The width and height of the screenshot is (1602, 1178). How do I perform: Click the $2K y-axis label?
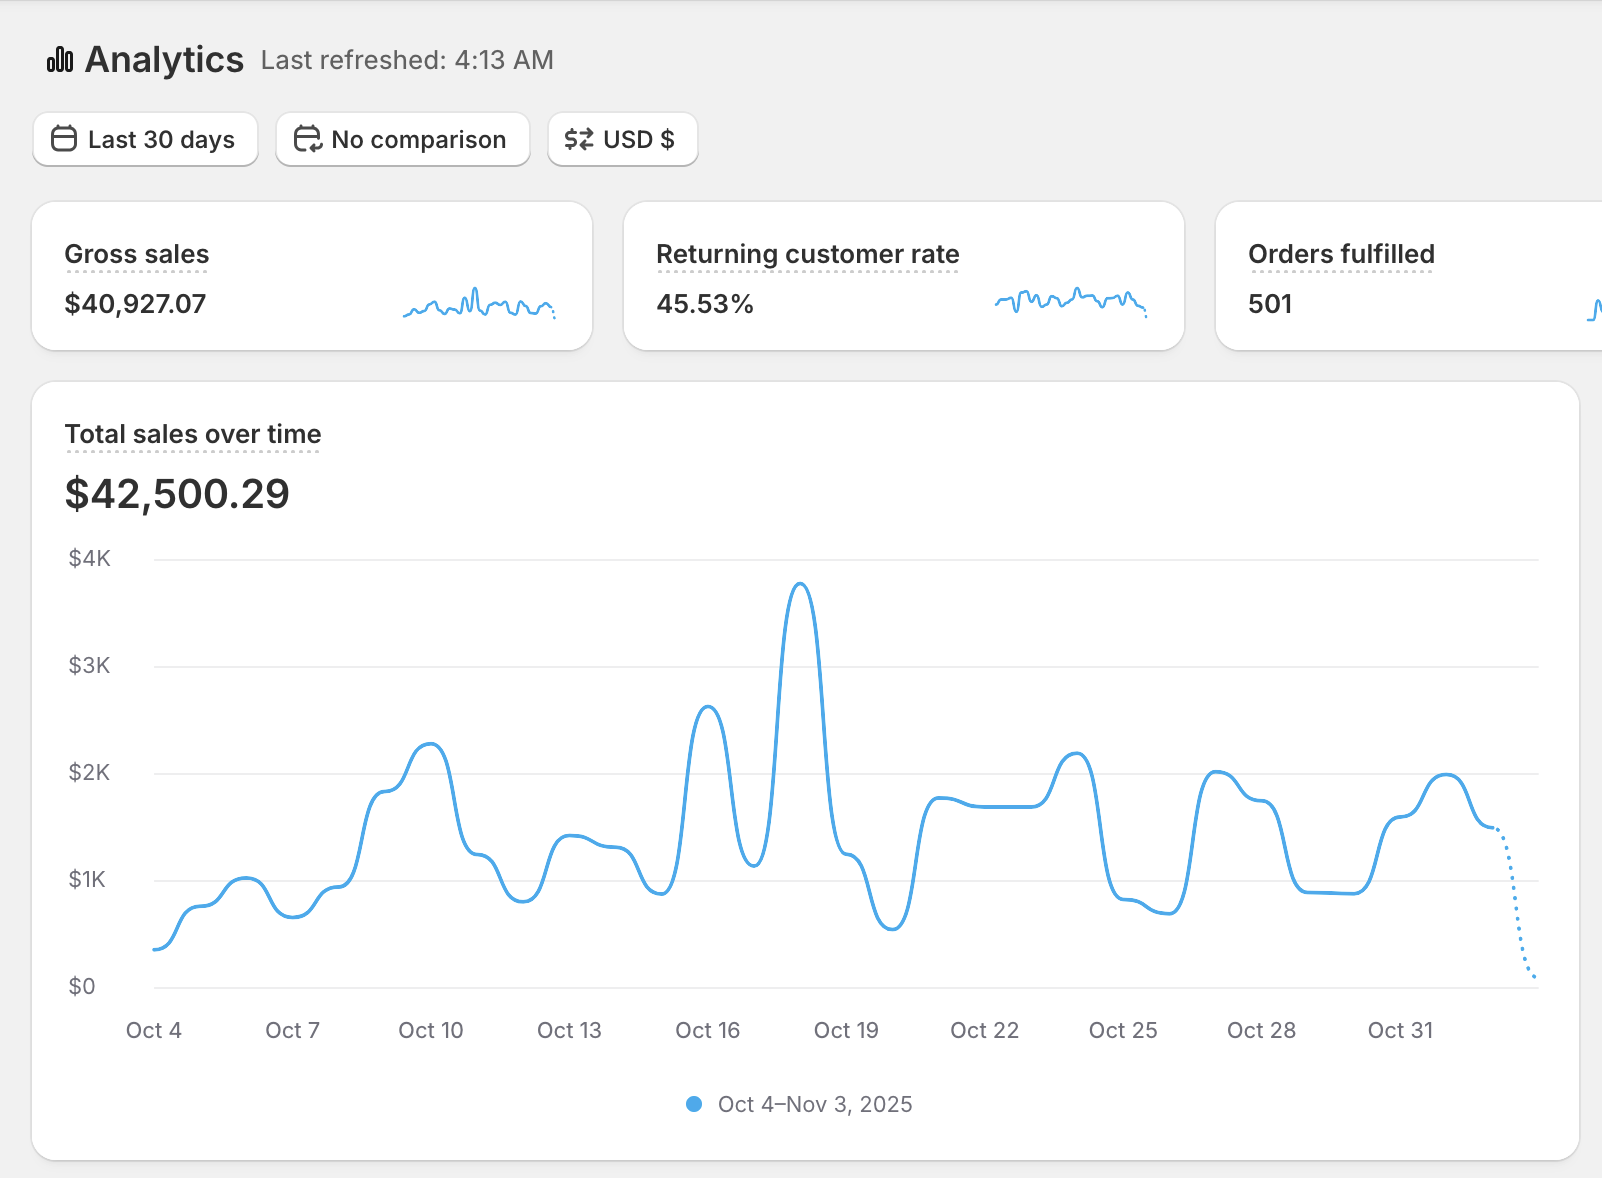[x=90, y=772]
